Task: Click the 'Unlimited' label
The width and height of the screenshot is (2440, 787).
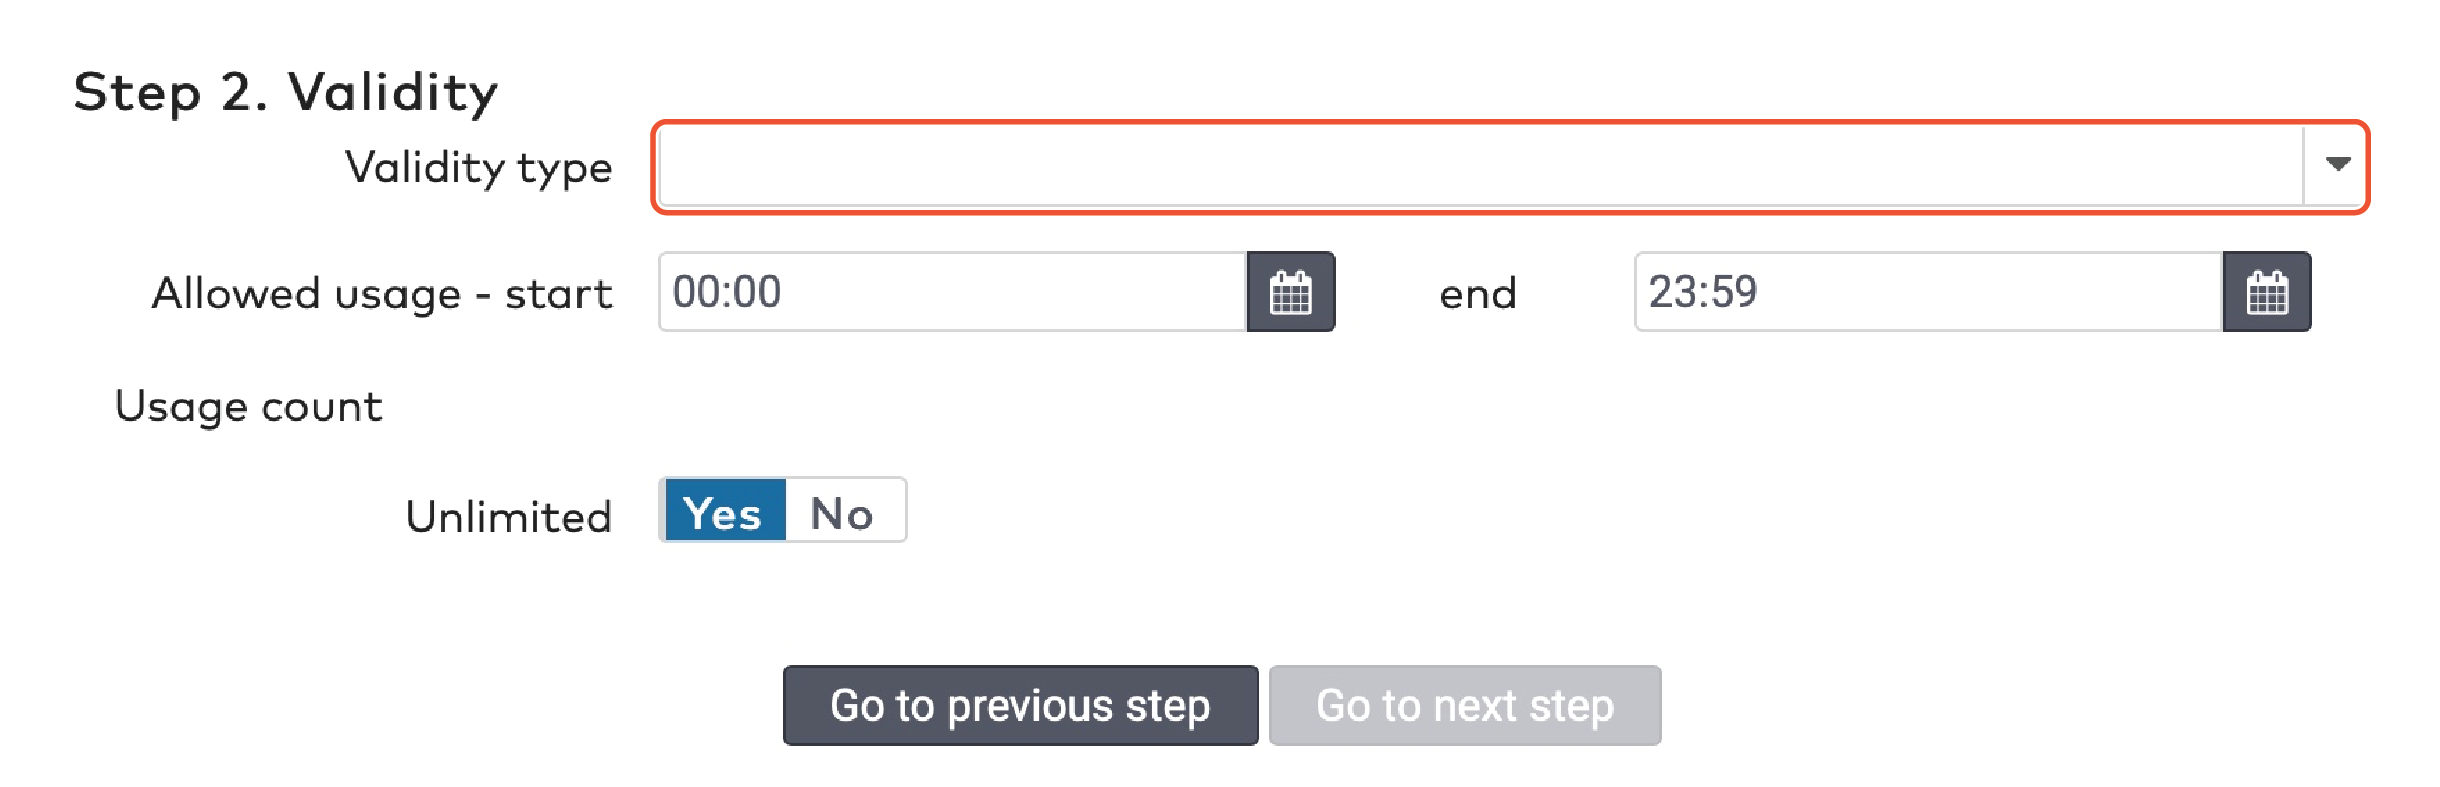Action: (508, 517)
